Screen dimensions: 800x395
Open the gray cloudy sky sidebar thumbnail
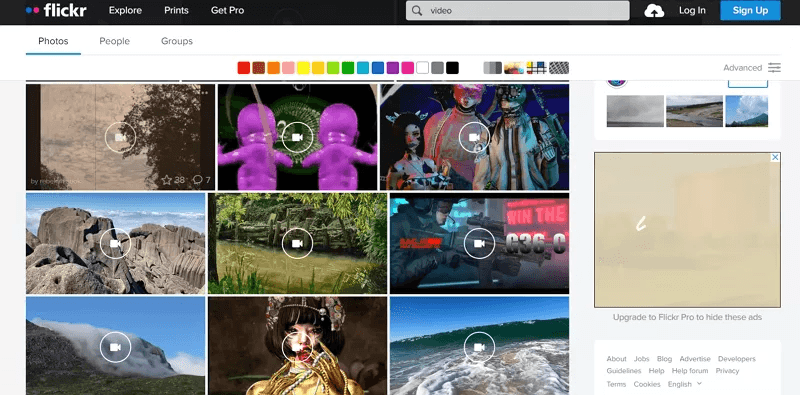pyautogui.click(x=635, y=111)
